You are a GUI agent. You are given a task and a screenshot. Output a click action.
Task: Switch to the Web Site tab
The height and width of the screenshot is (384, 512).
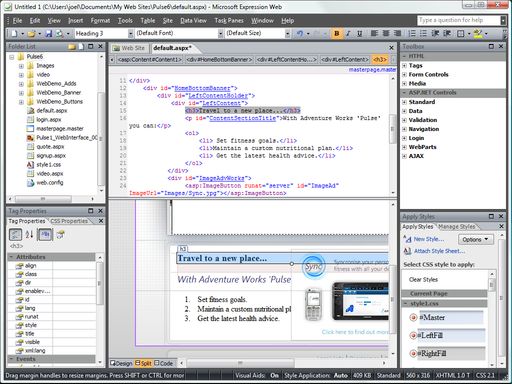[129, 48]
